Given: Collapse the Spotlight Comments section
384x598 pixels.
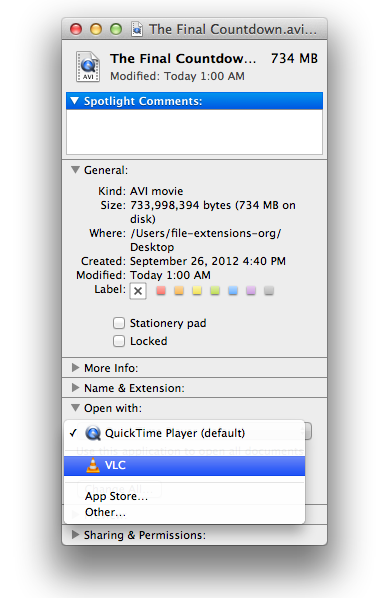Looking at the screenshot, I should pos(75,101).
